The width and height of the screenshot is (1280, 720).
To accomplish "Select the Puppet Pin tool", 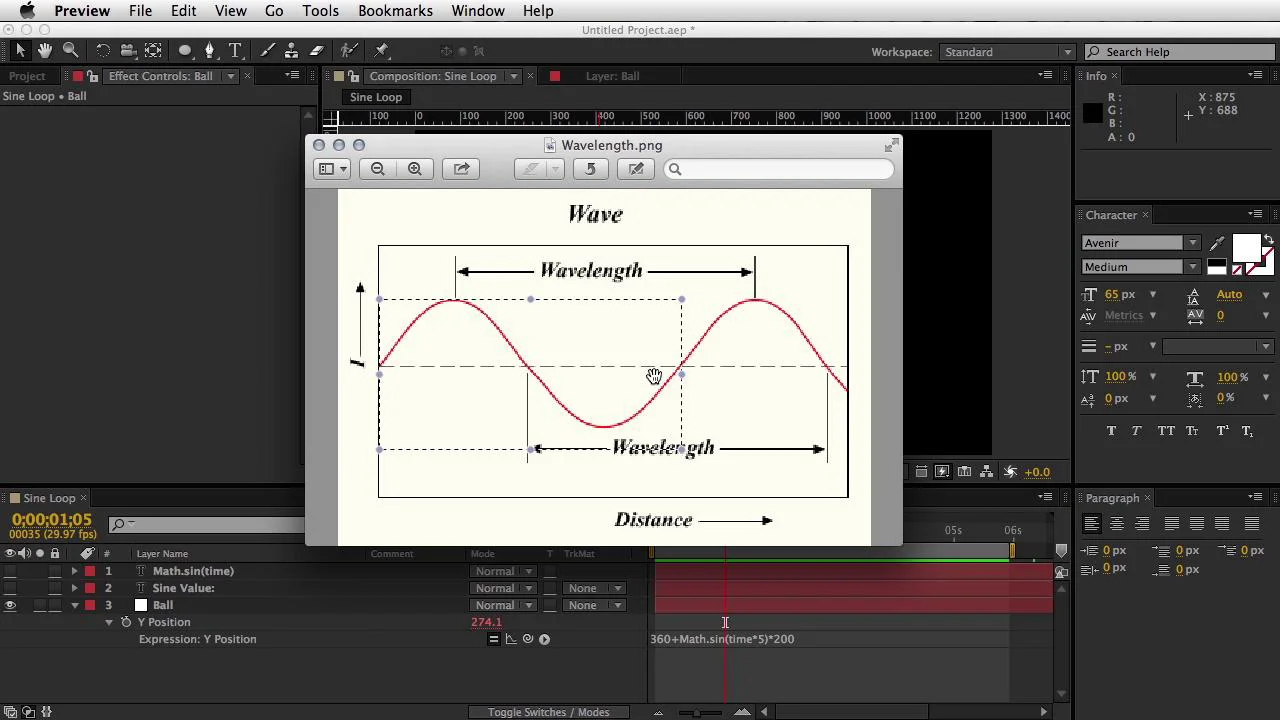I will (x=381, y=50).
